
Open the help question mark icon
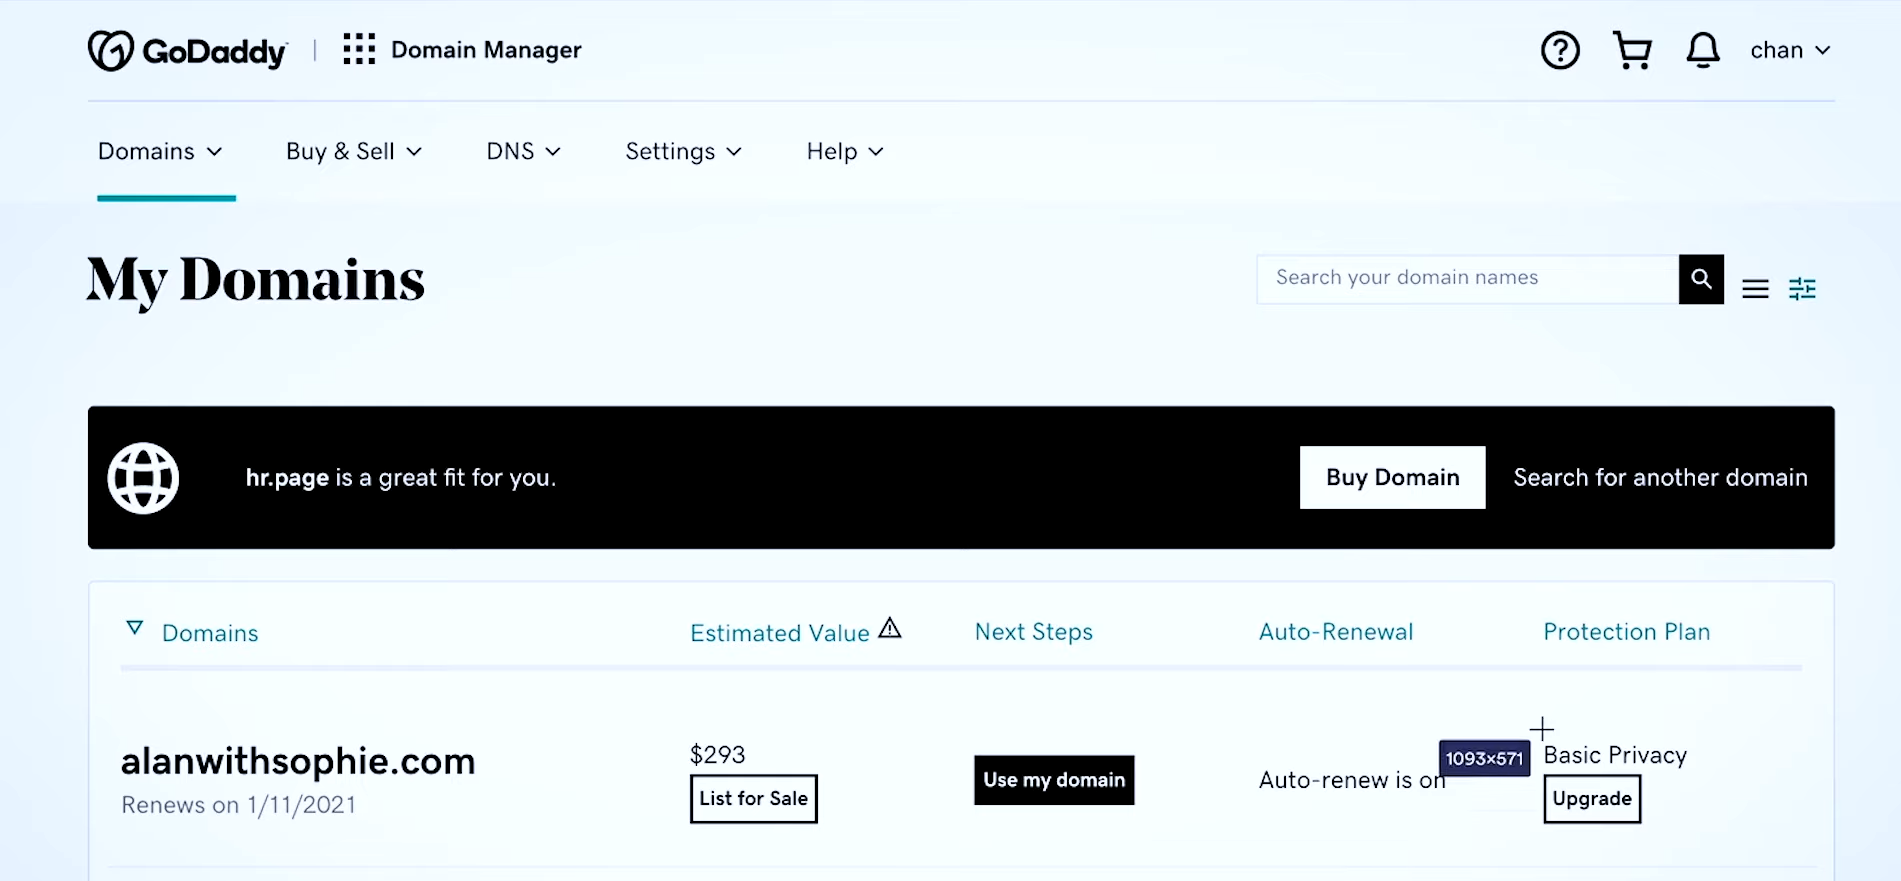(1560, 50)
